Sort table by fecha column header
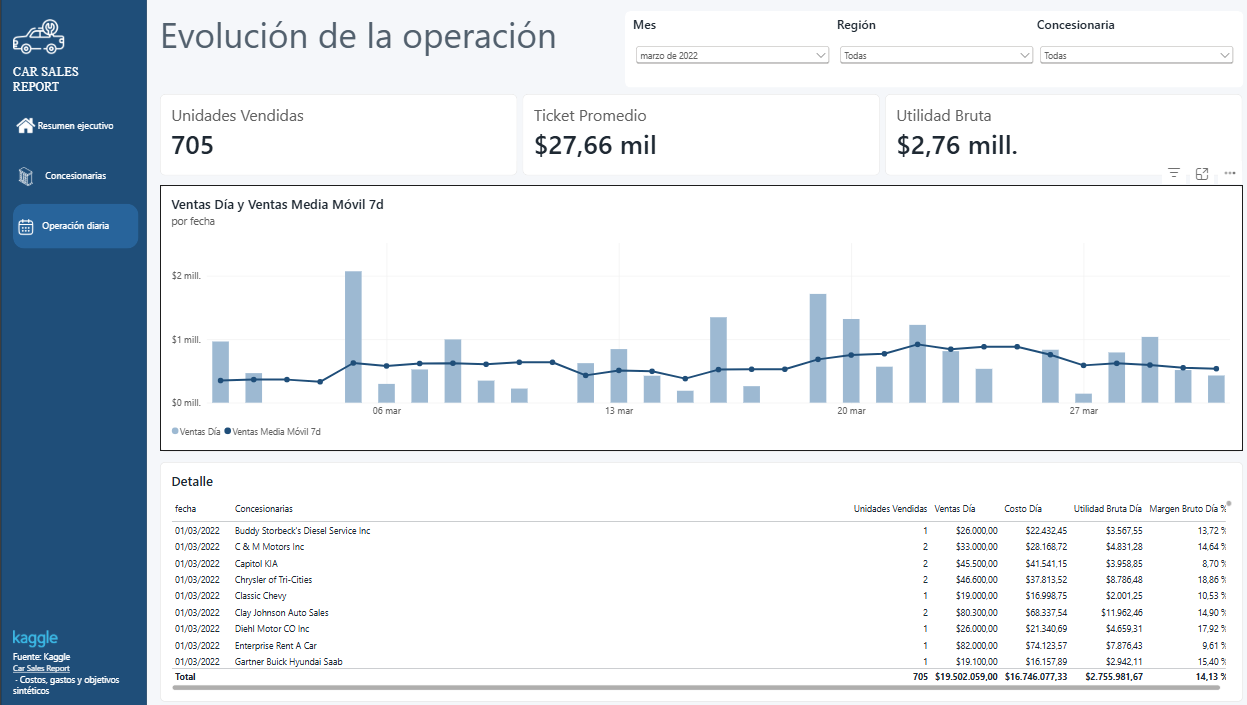This screenshot has width=1247, height=705. (185, 509)
